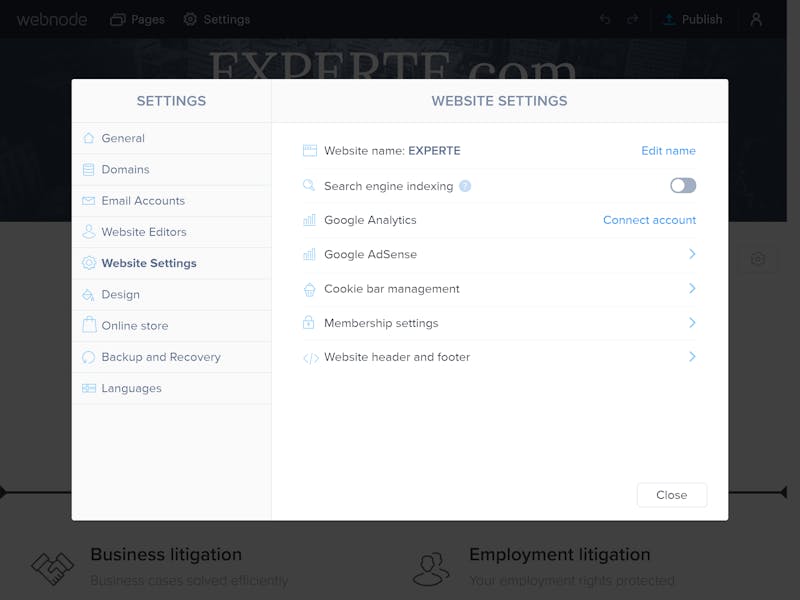Open Search engine indexing help tooltip
This screenshot has width=800, height=600.
(465, 186)
